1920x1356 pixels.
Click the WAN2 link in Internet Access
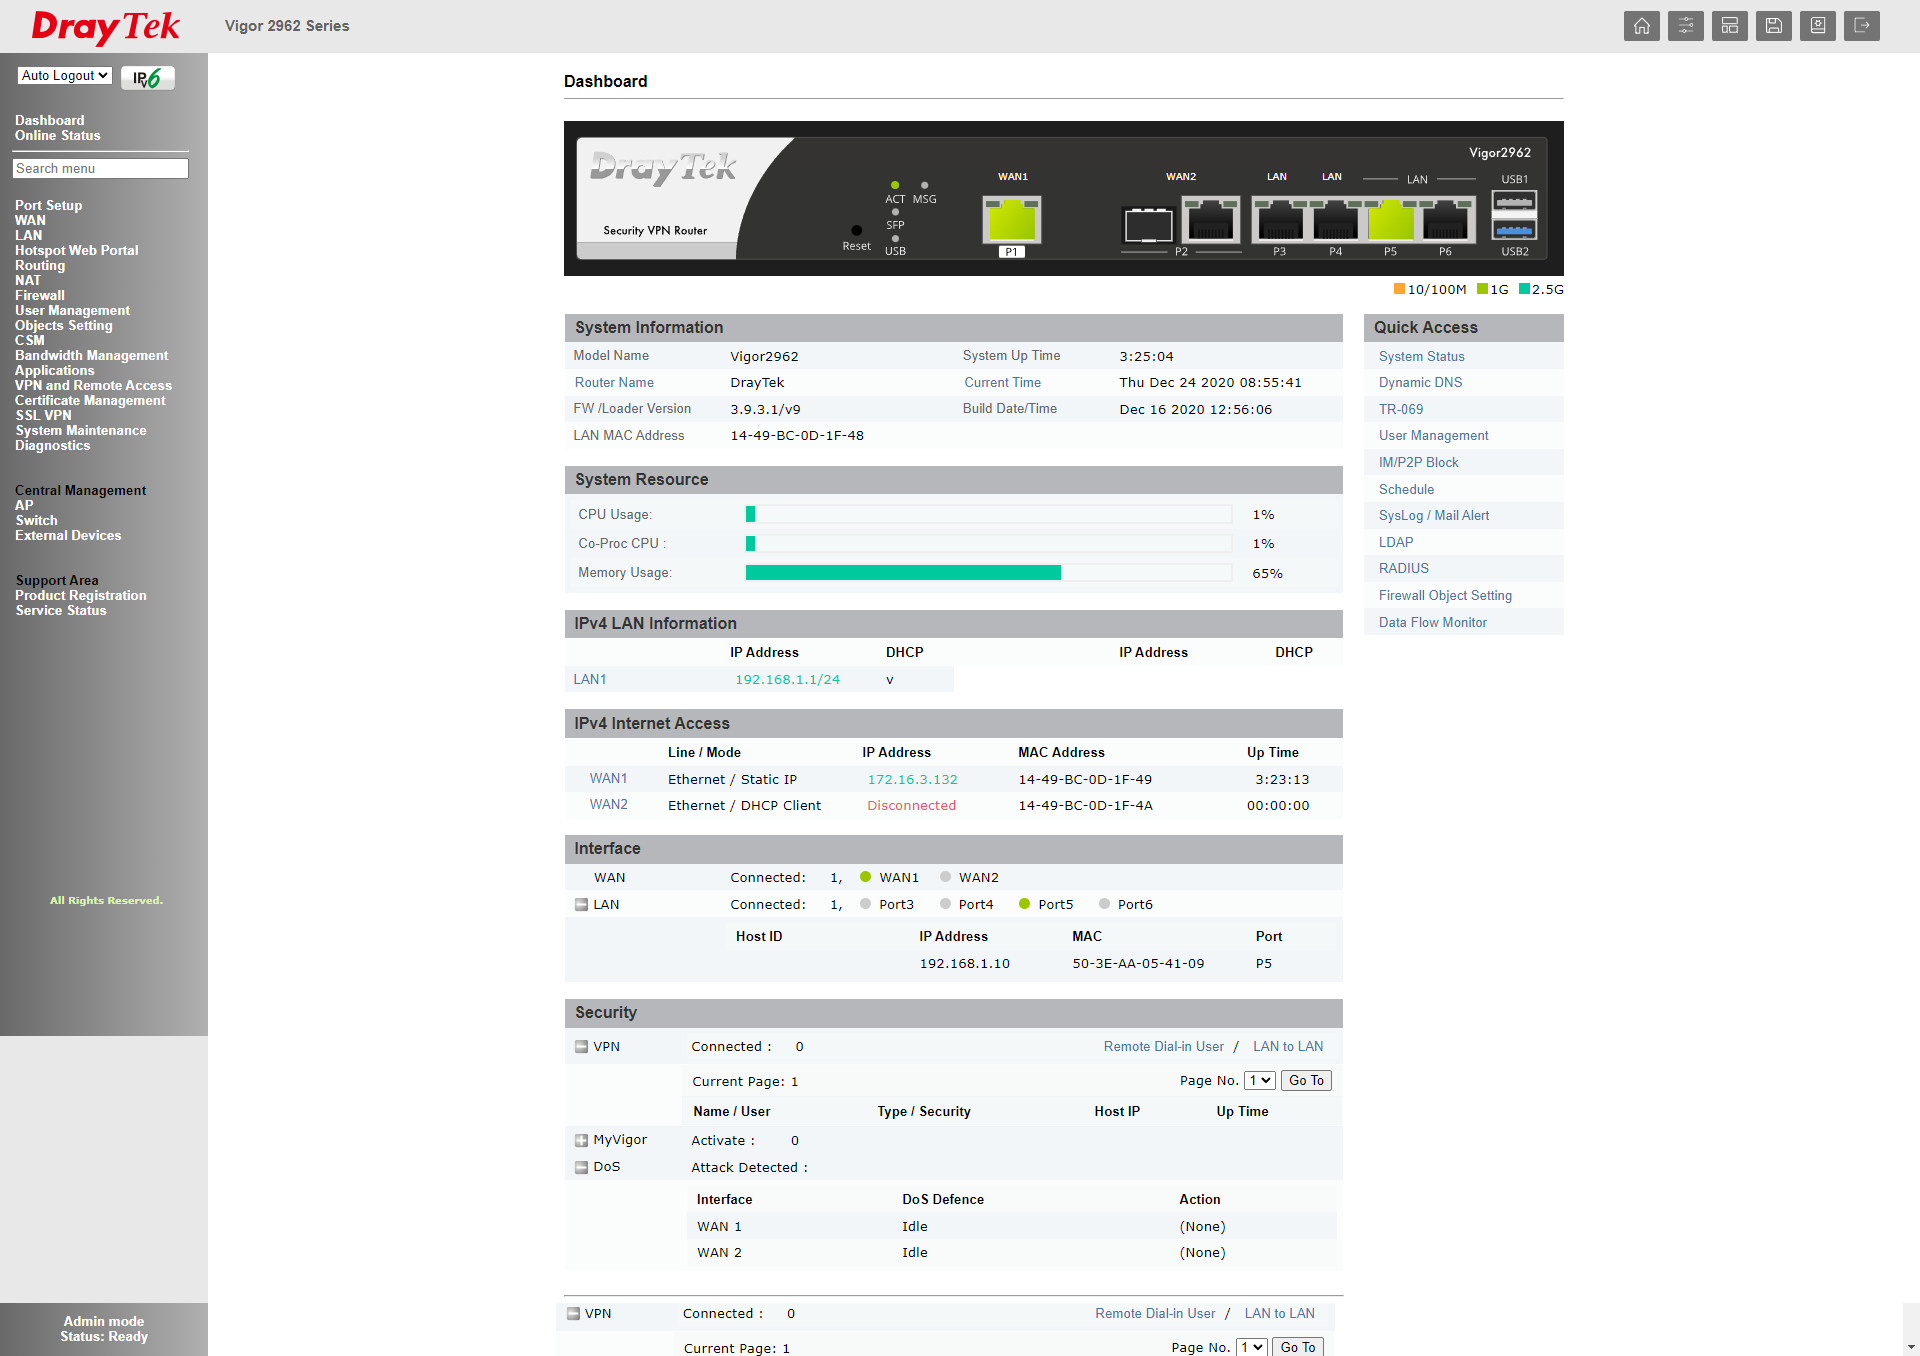608,805
